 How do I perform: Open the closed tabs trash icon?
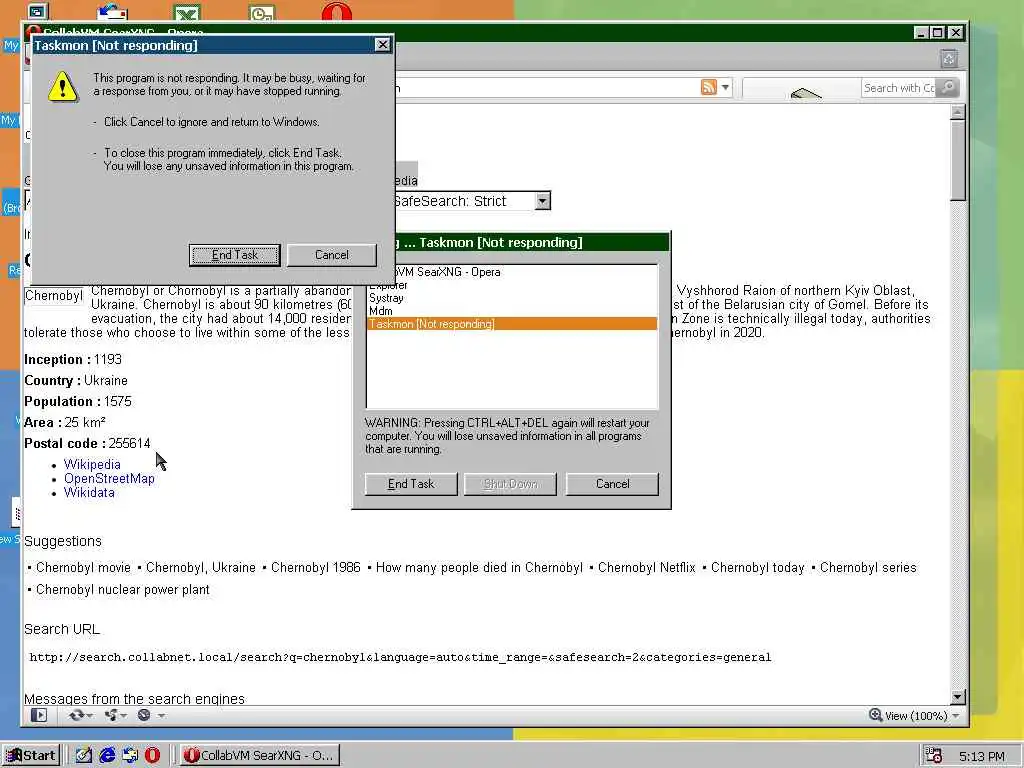949,59
